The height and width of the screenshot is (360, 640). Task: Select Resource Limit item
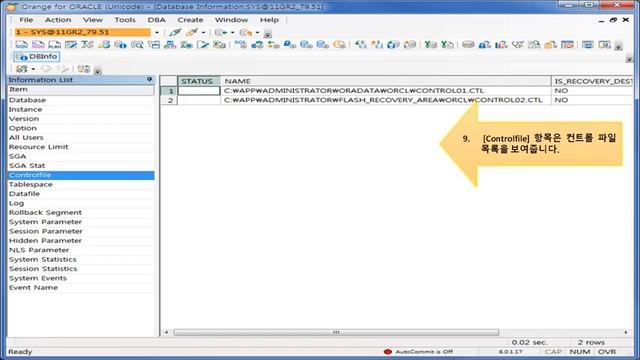81,147
